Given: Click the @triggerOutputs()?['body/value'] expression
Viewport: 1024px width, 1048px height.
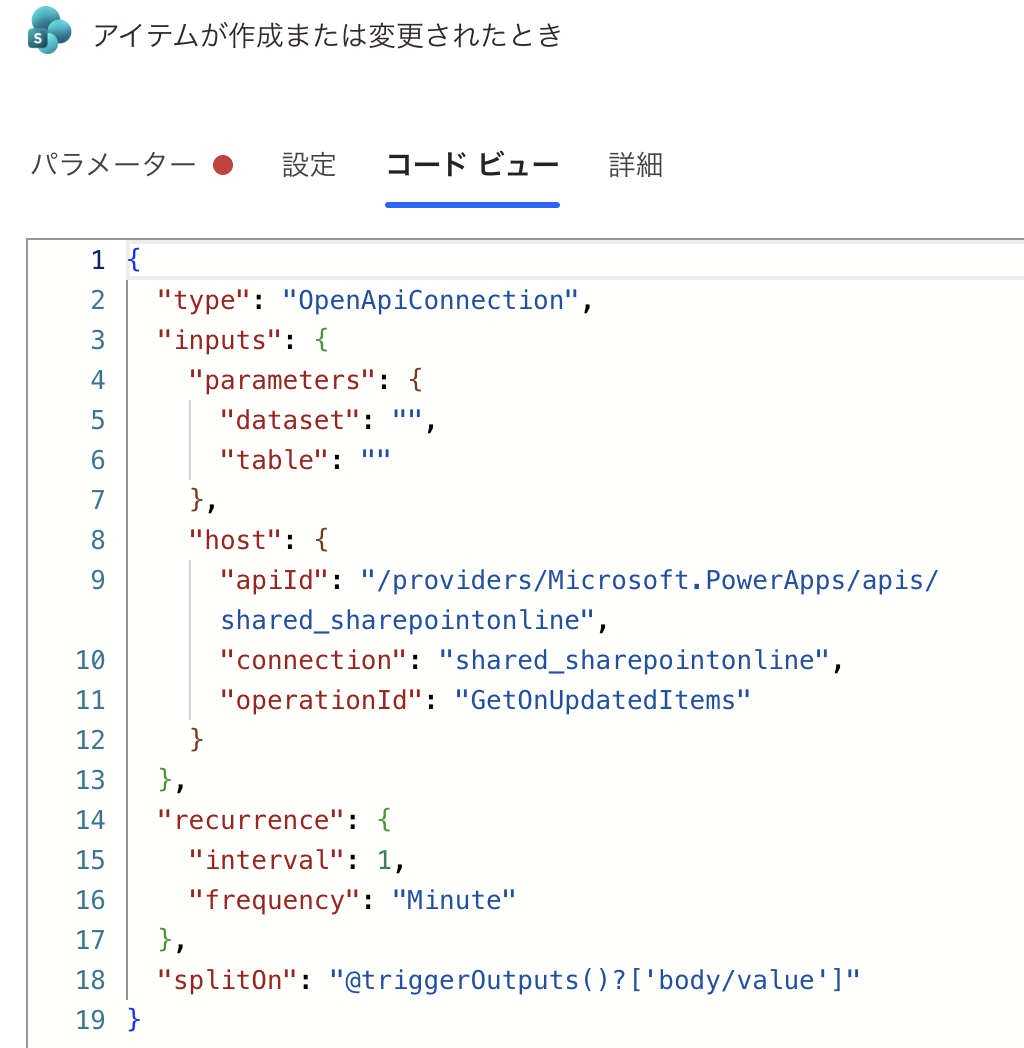Looking at the screenshot, I should [x=594, y=980].
